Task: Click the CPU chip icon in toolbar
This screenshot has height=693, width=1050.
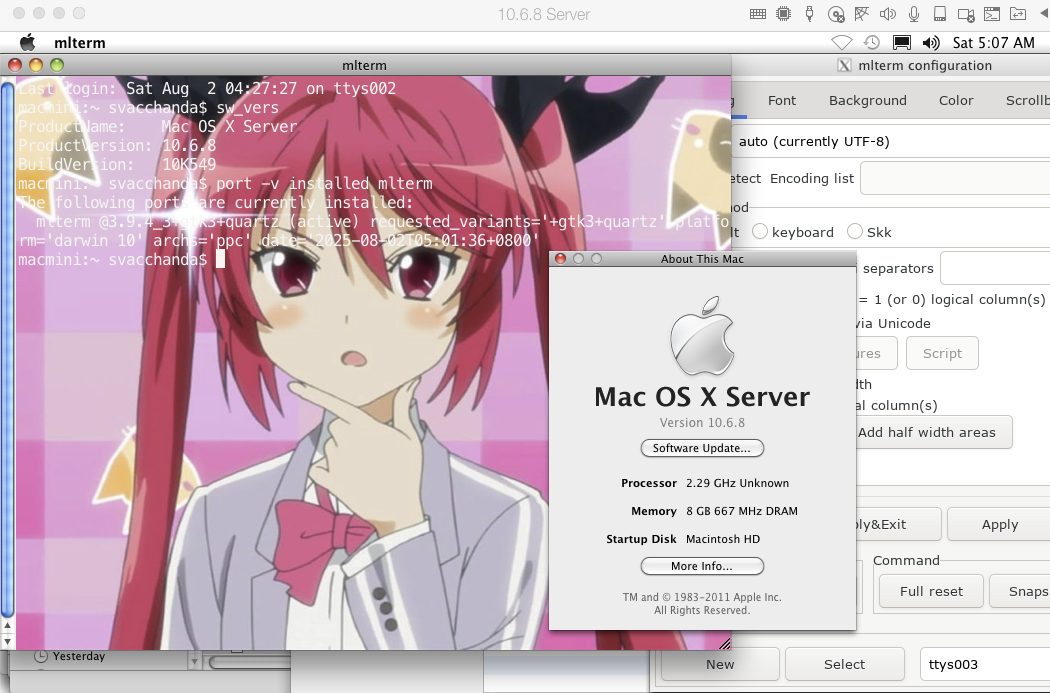Action: click(783, 14)
